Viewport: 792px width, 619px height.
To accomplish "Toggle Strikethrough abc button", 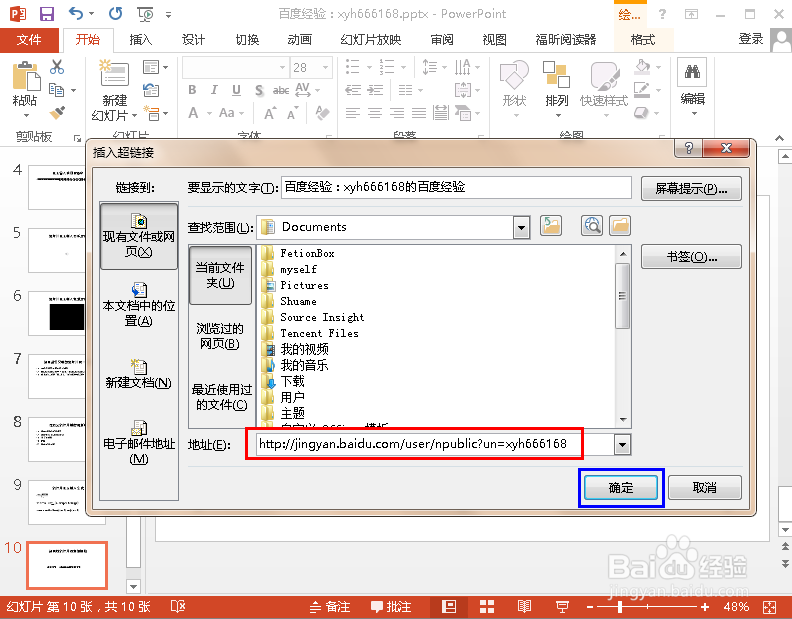I will click(281, 90).
